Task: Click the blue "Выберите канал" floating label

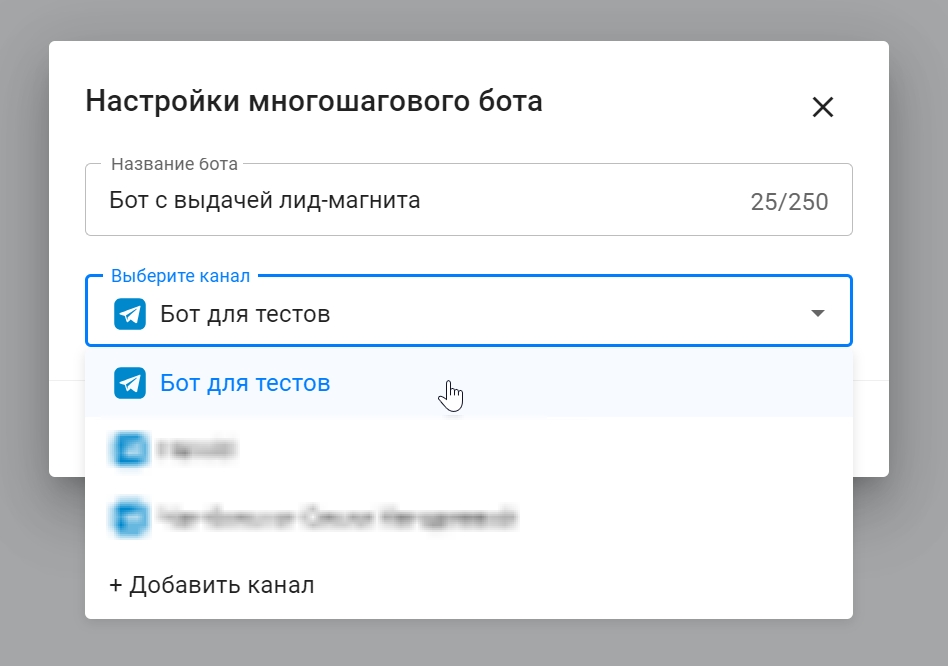Action: pos(180,276)
